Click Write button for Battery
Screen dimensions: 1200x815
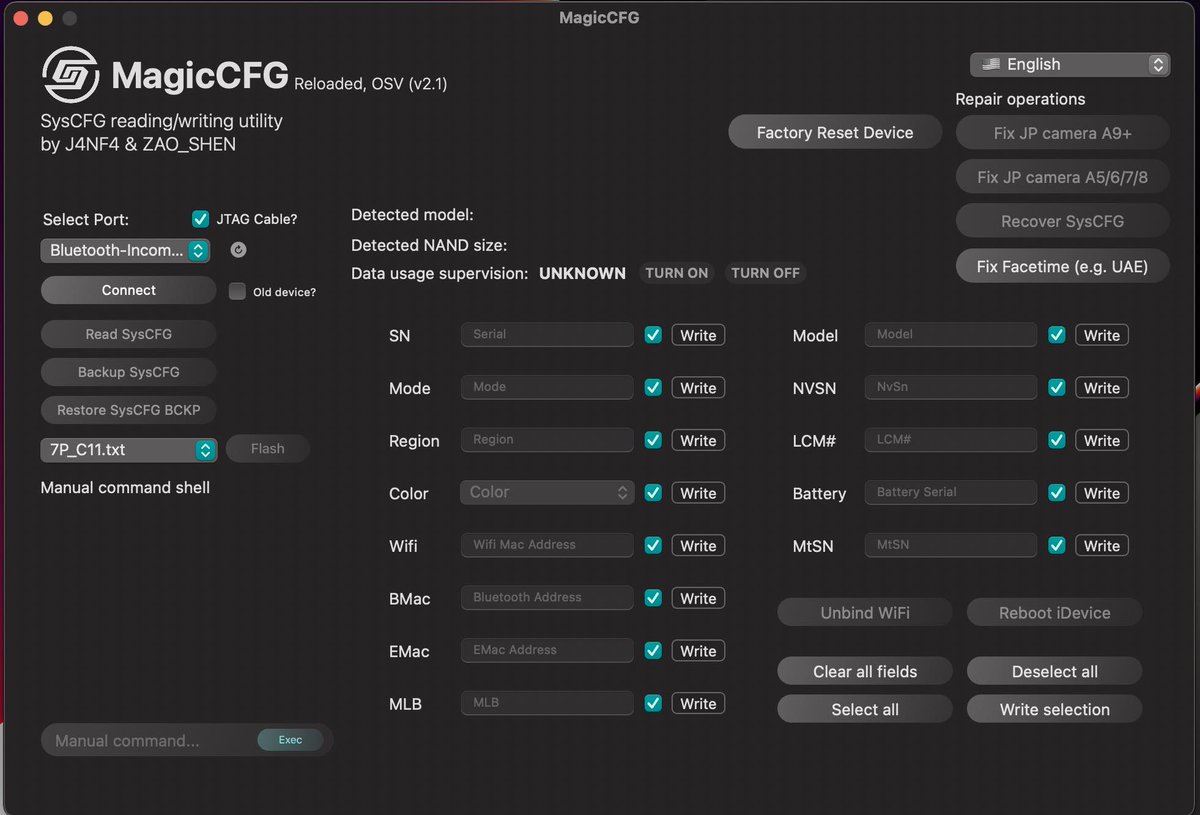tap(1102, 493)
